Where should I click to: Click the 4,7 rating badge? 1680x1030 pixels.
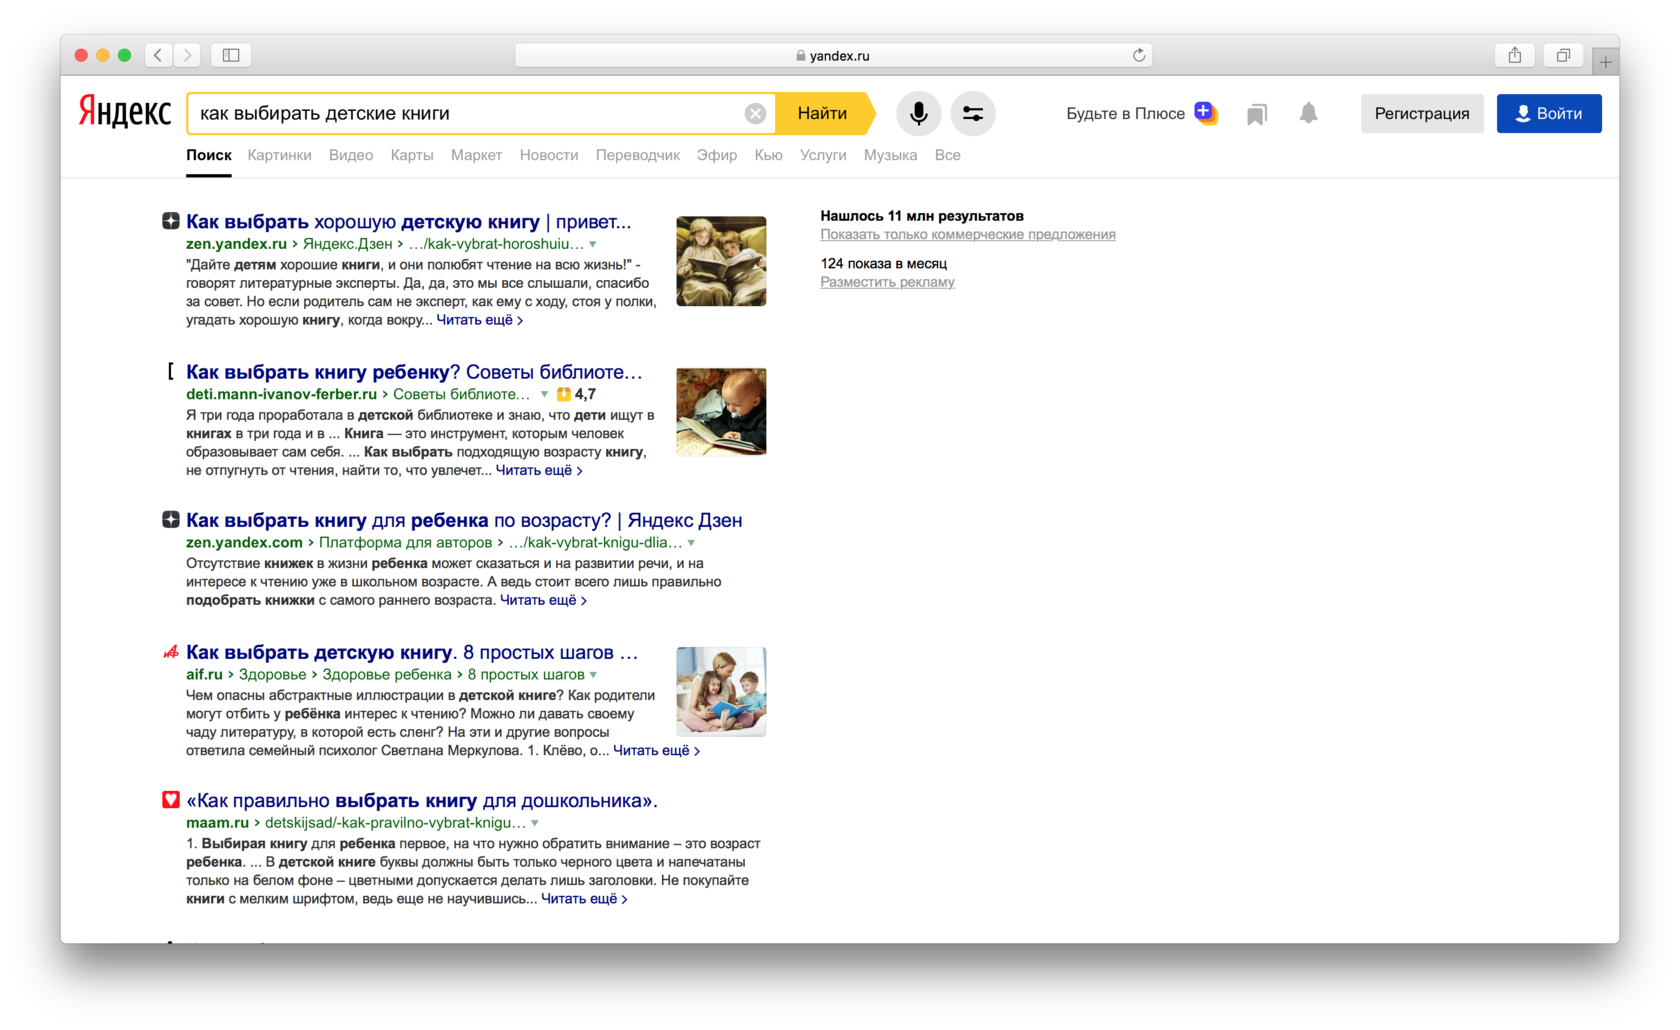[577, 394]
